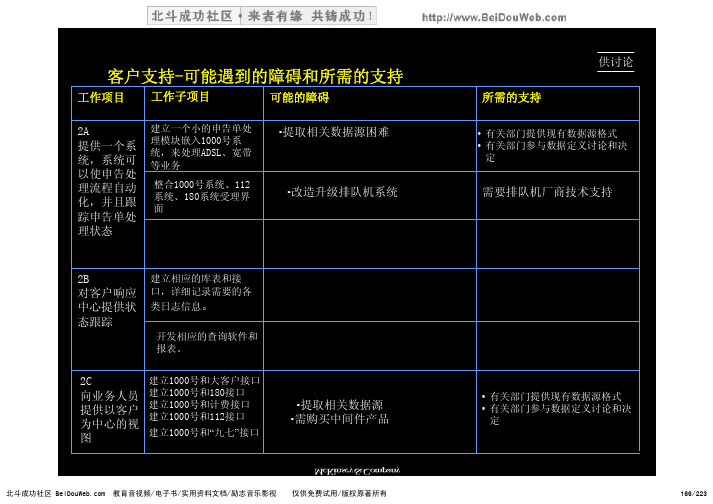713x504 pixels.
Task: Click the 北斗成功社区 banner at top
Action: tap(262, 16)
